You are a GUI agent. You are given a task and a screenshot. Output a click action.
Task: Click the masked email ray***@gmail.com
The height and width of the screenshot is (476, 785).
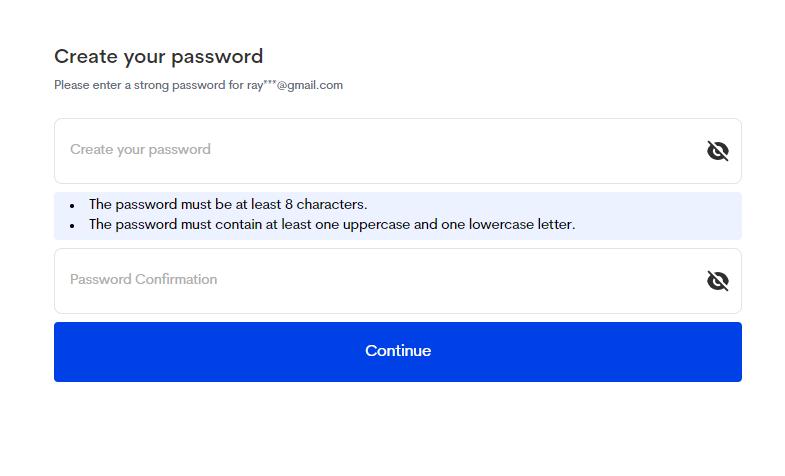[x=295, y=85]
